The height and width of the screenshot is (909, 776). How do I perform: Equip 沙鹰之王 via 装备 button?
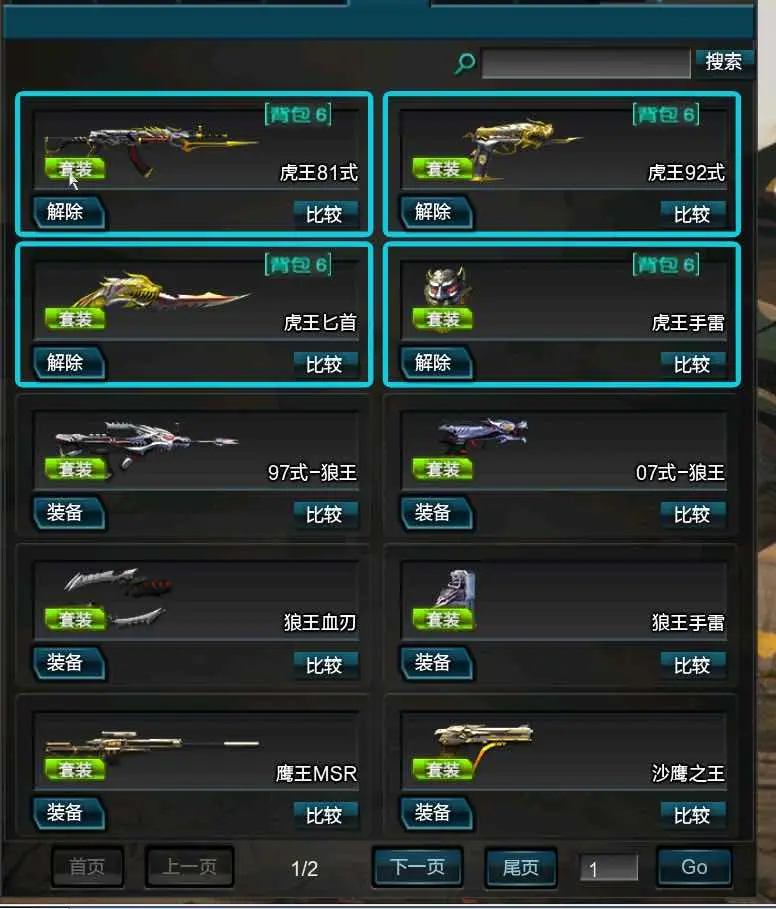coord(436,813)
